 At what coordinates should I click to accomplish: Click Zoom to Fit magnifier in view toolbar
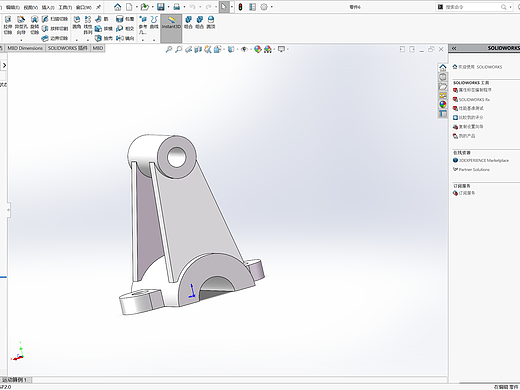[x=169, y=49]
